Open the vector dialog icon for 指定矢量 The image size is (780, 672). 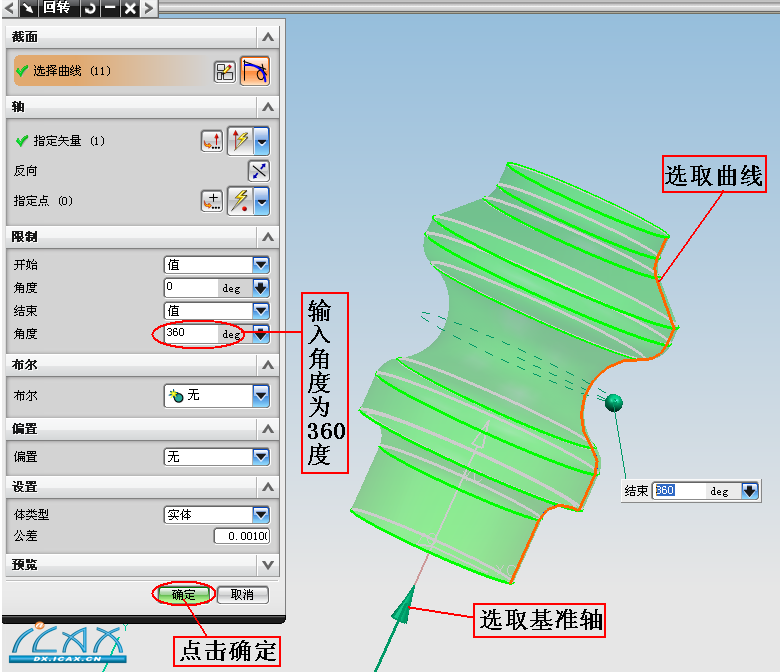(211, 141)
